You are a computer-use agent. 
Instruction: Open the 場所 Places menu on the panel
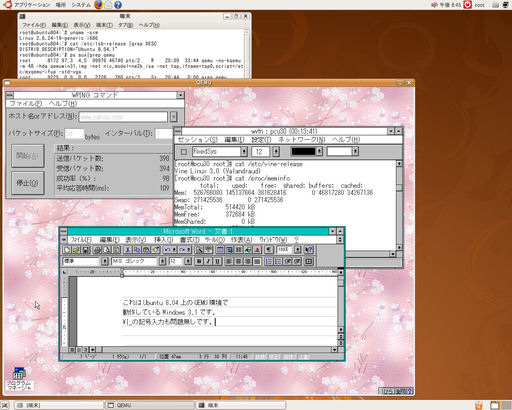click(x=61, y=5)
